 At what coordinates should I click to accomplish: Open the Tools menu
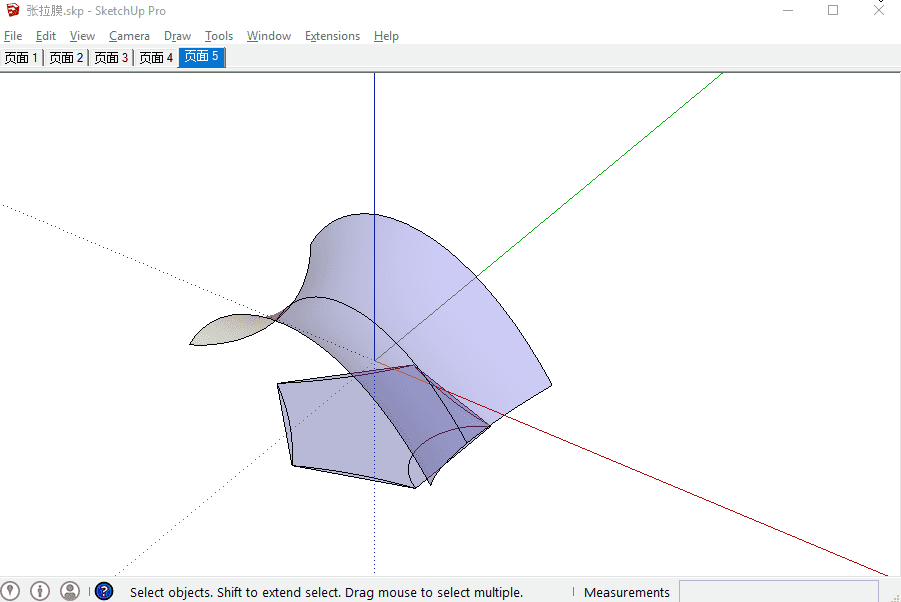tap(219, 36)
